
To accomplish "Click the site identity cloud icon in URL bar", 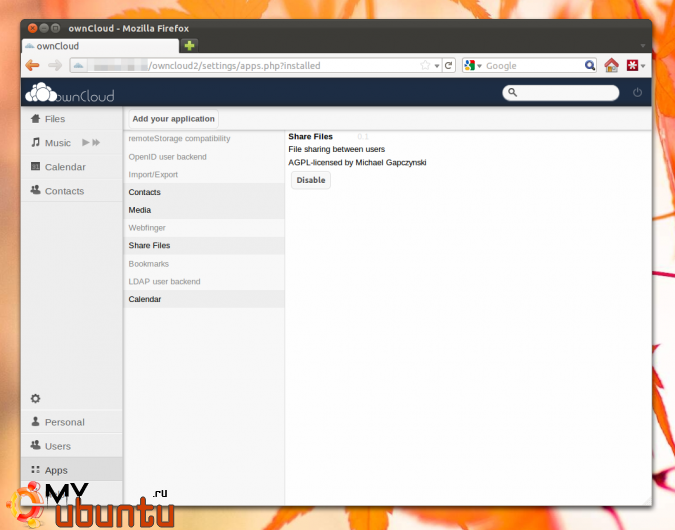I will [78, 65].
